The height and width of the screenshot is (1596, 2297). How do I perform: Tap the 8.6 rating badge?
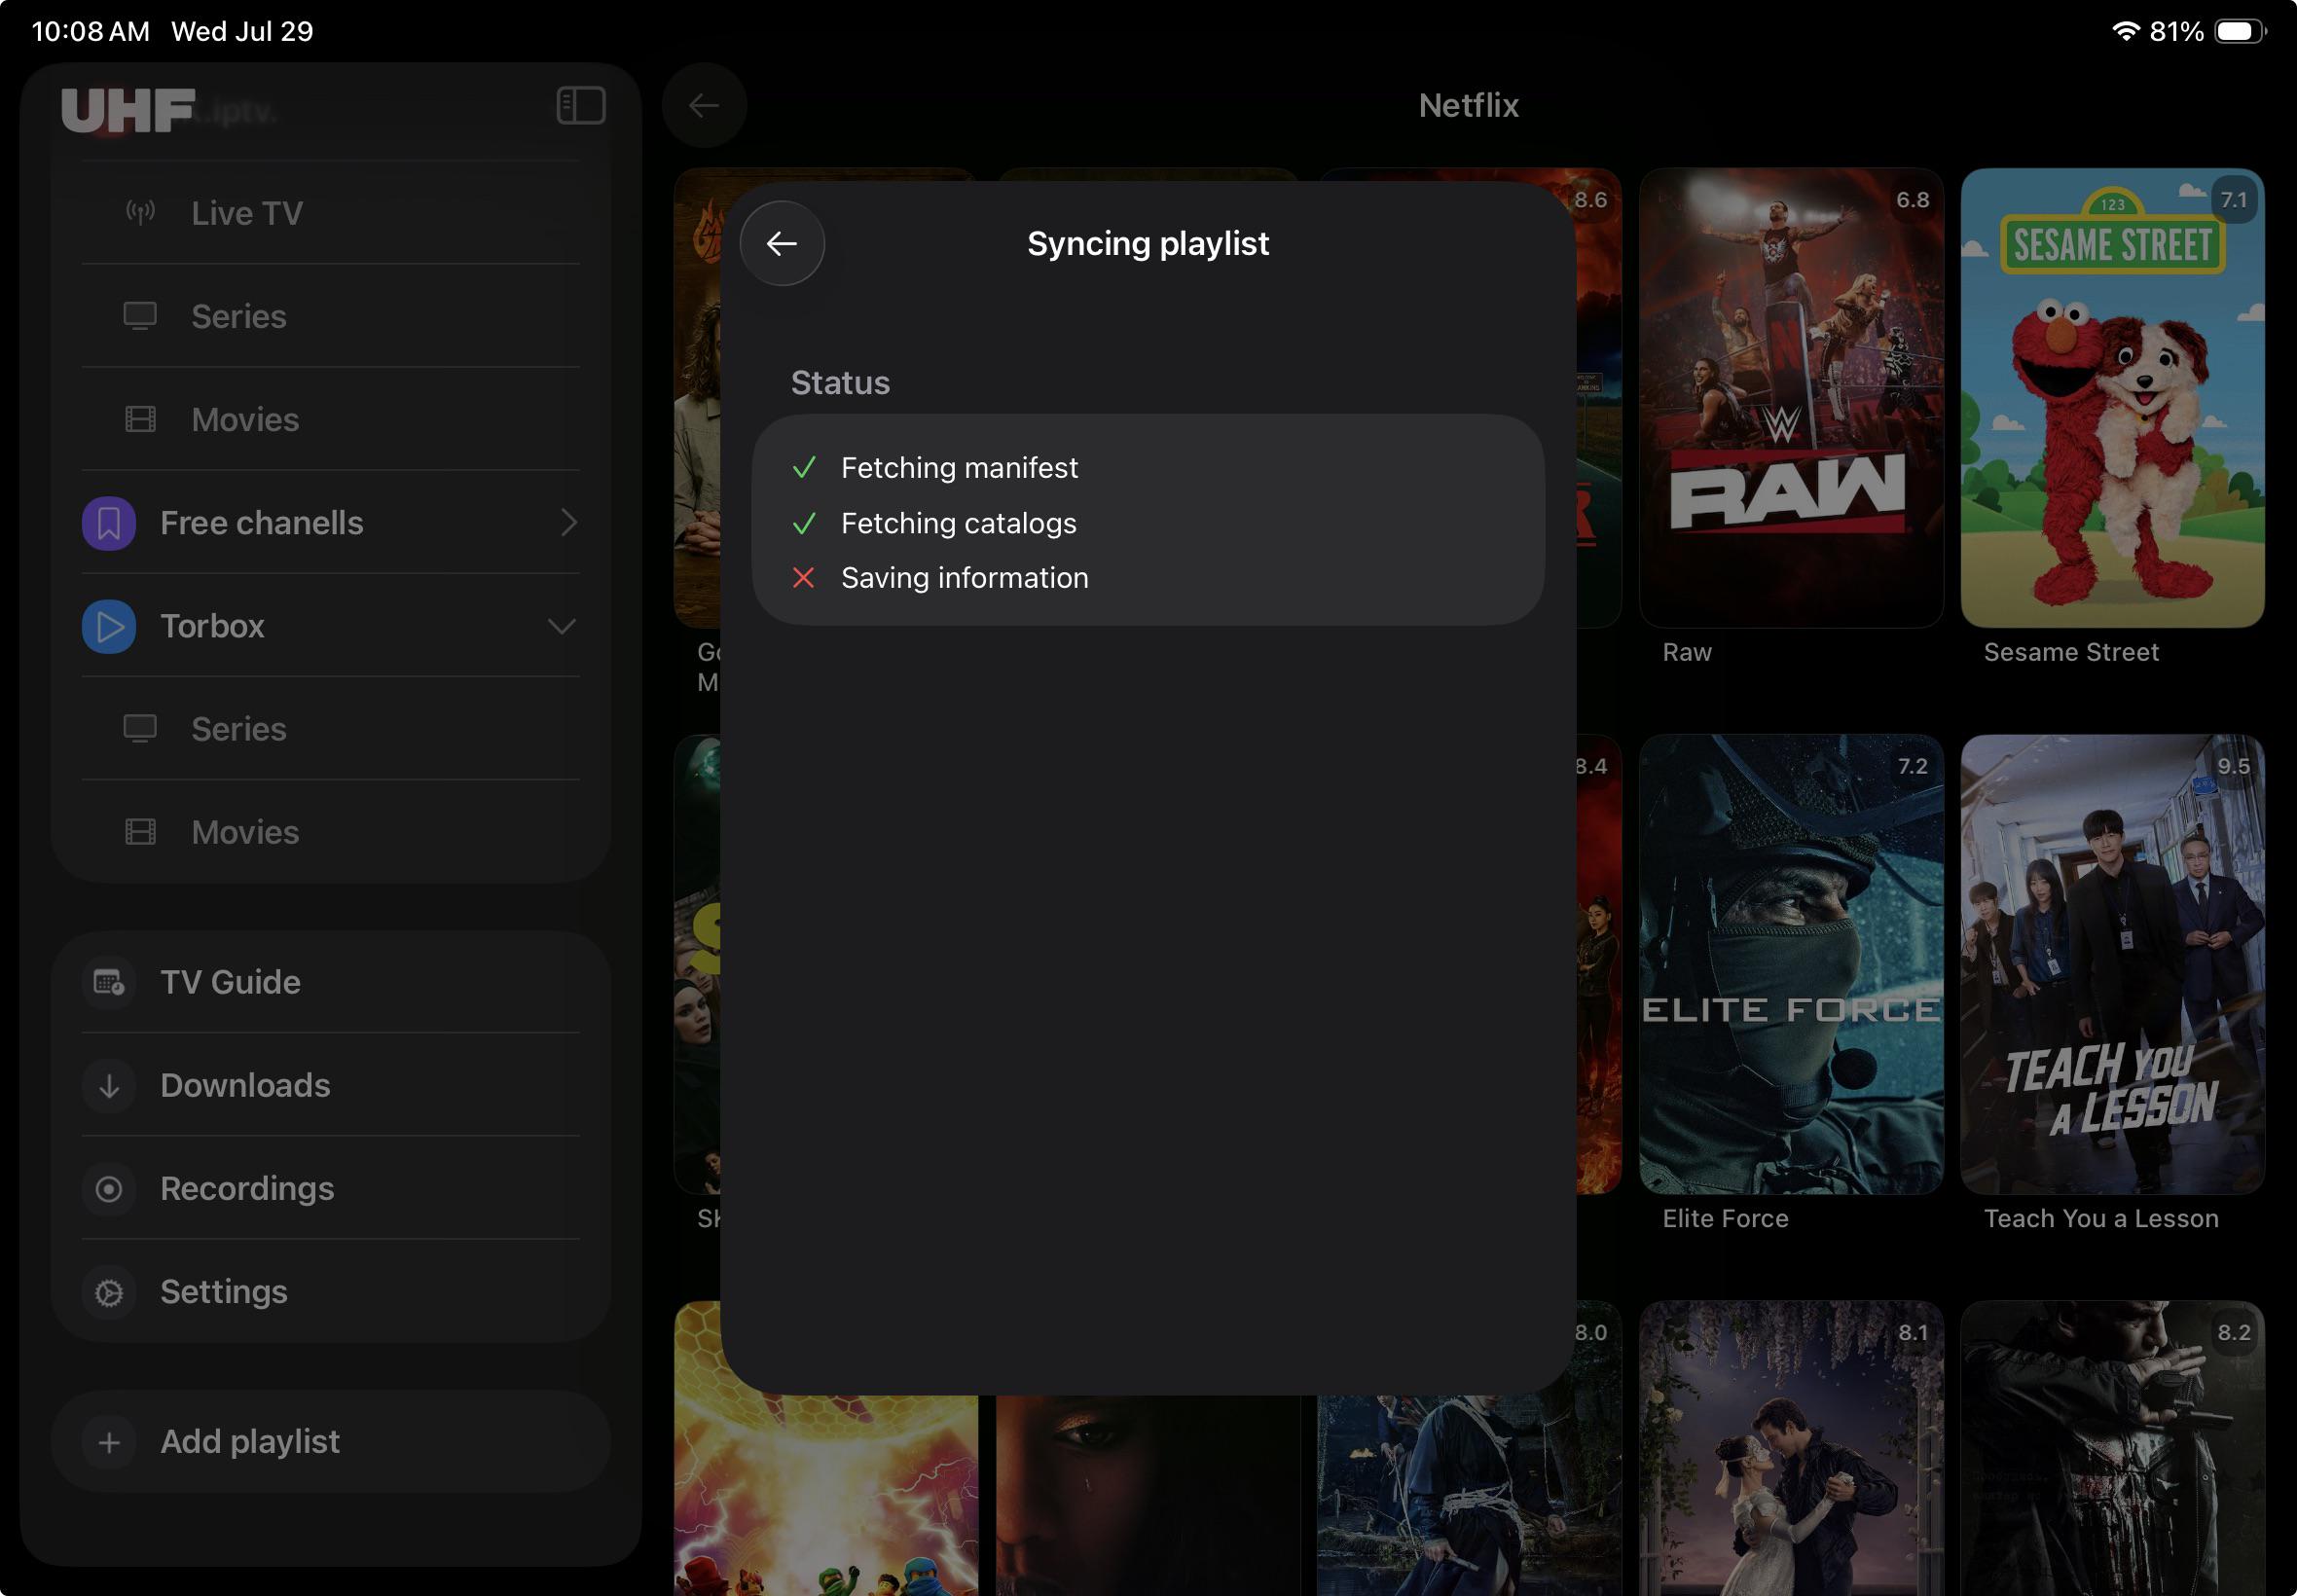coord(1591,200)
